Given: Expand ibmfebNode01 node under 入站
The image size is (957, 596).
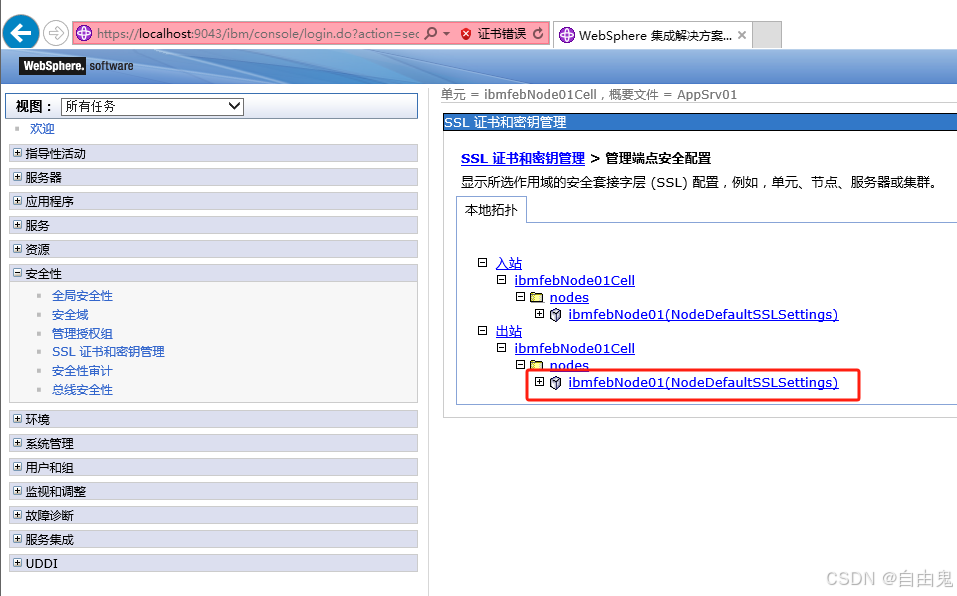Looking at the screenshot, I should point(539,314).
